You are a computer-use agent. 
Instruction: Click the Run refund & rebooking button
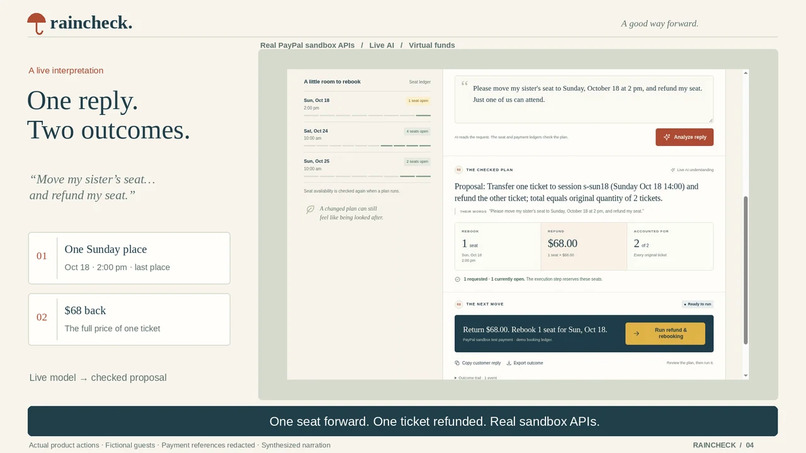[x=665, y=333]
